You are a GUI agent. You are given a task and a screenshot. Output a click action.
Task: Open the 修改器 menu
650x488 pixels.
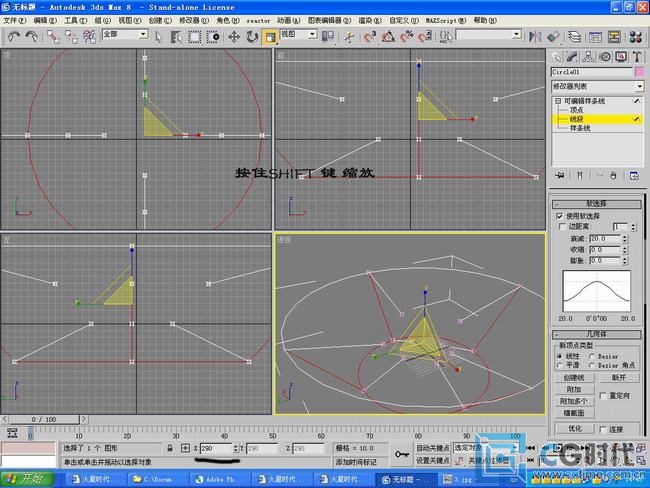coord(194,20)
